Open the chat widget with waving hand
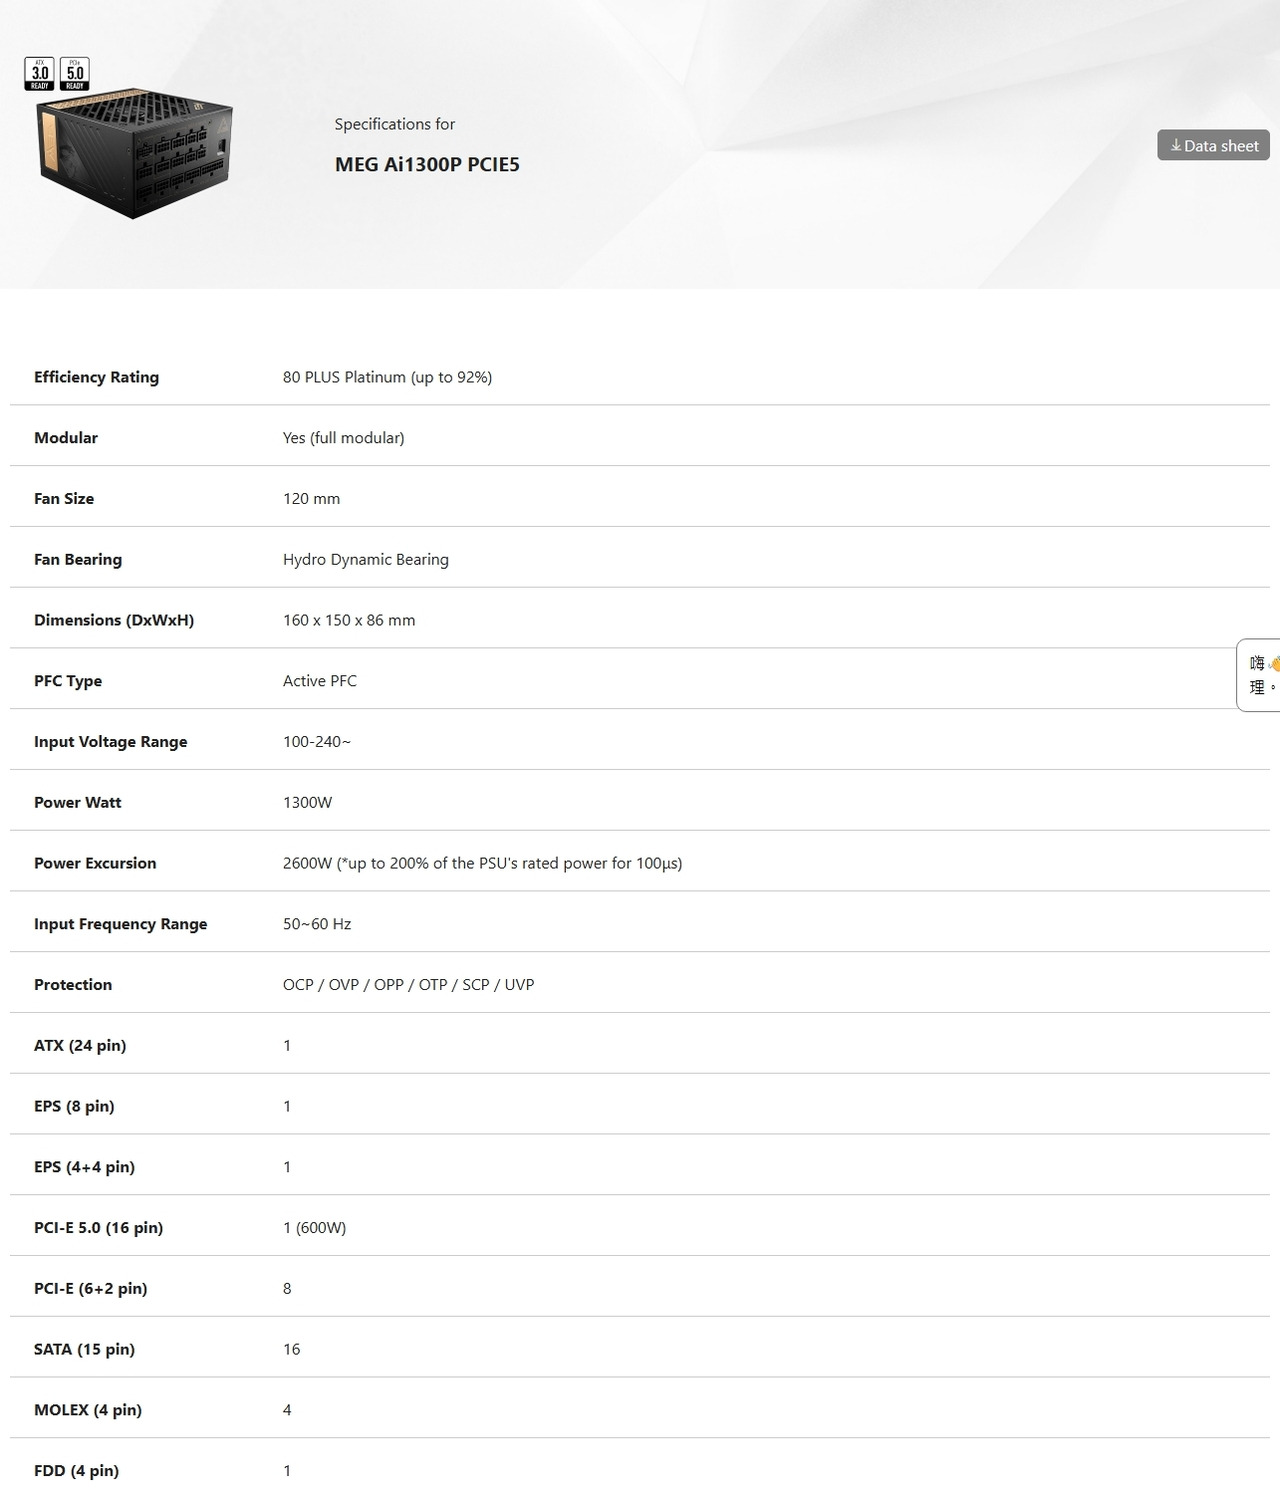The width and height of the screenshot is (1280, 1499). 1260,675
